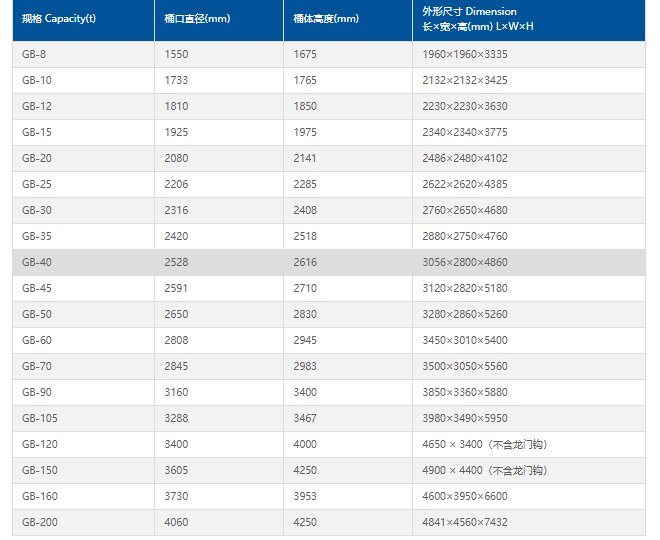Click dimension 4650 × 3400（不含龙门钩）
The height and width of the screenshot is (540, 660).
[486, 444]
